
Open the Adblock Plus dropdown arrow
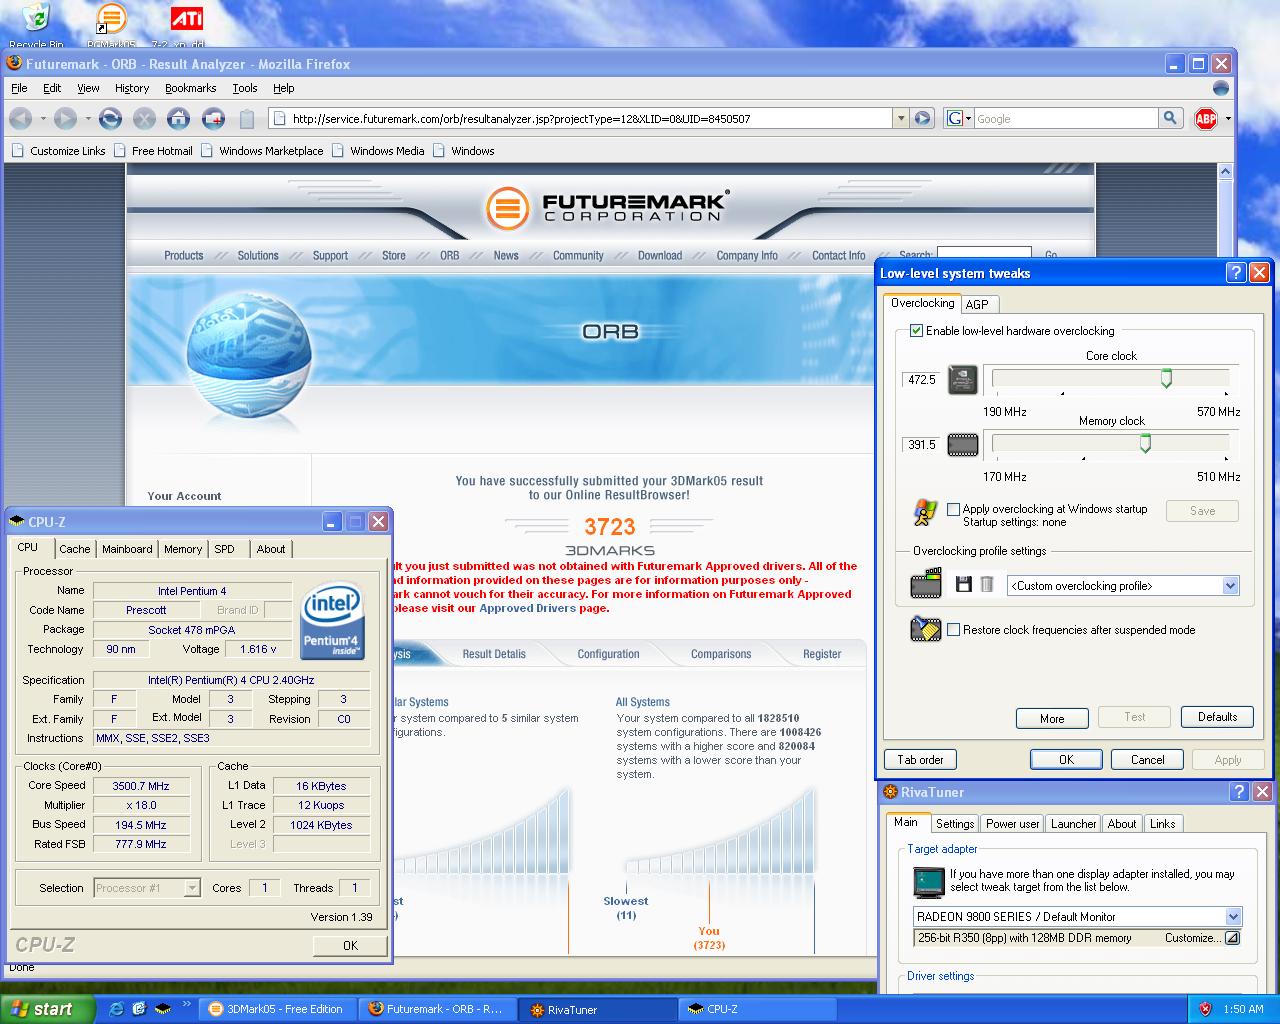click(x=1228, y=119)
